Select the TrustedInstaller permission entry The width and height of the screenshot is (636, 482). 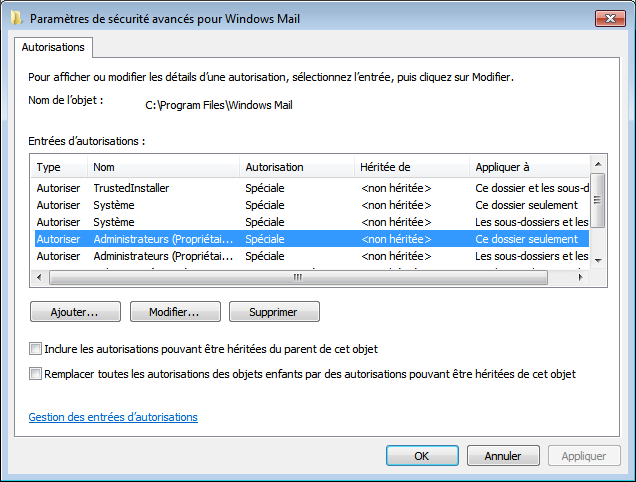[x=312, y=188]
